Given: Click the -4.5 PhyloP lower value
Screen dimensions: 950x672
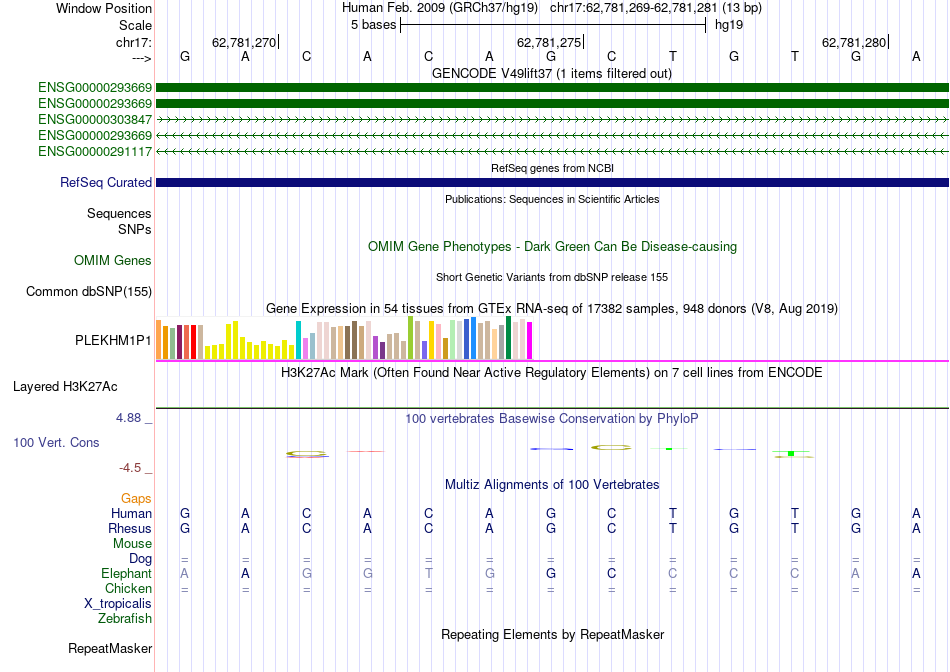Looking at the screenshot, I should (130, 468).
